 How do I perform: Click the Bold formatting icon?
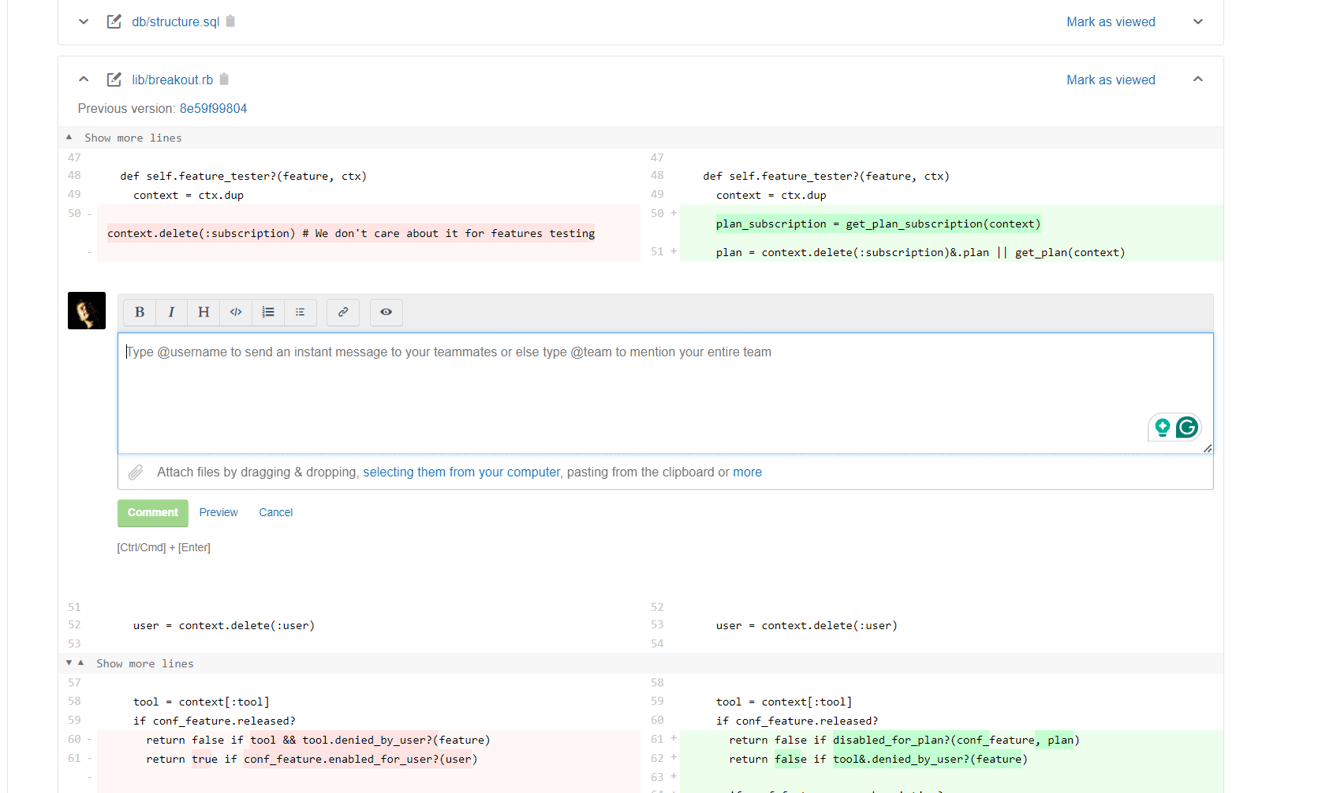pyautogui.click(x=140, y=312)
